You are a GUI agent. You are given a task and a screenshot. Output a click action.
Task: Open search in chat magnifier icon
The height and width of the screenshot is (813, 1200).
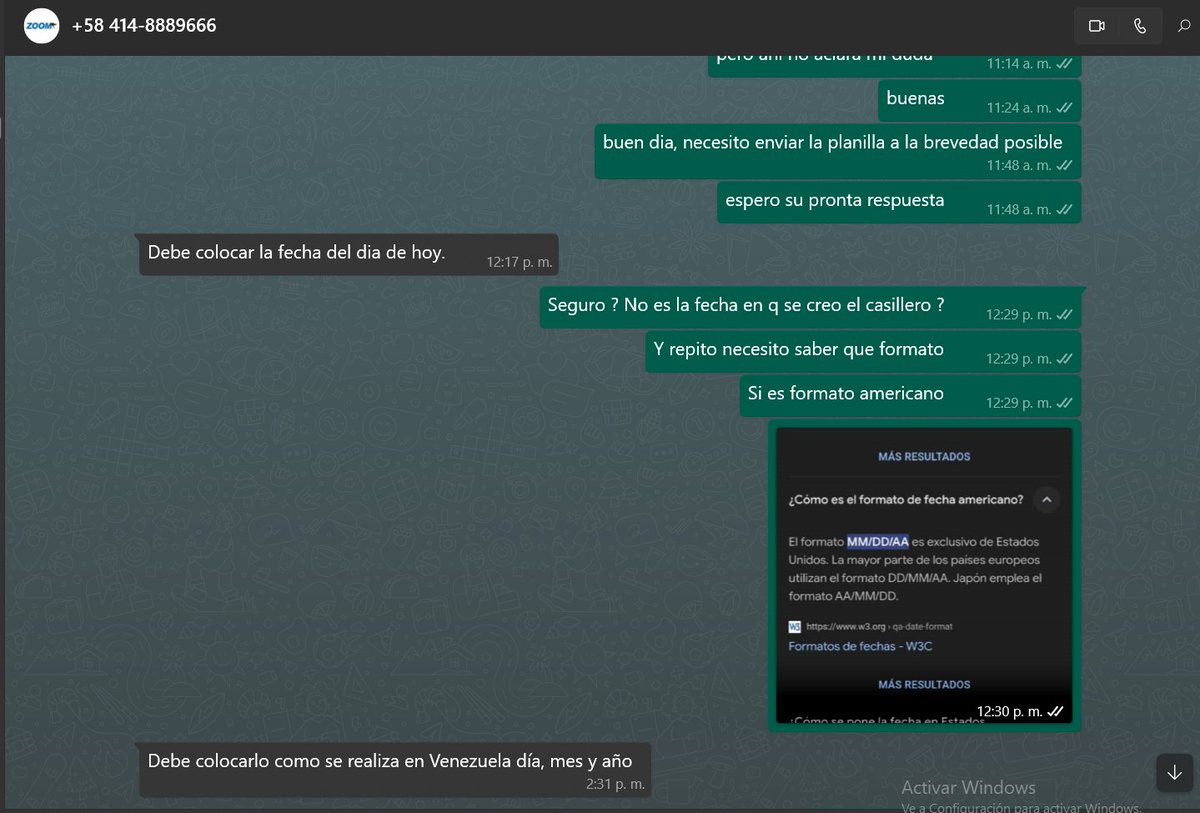point(1184,26)
